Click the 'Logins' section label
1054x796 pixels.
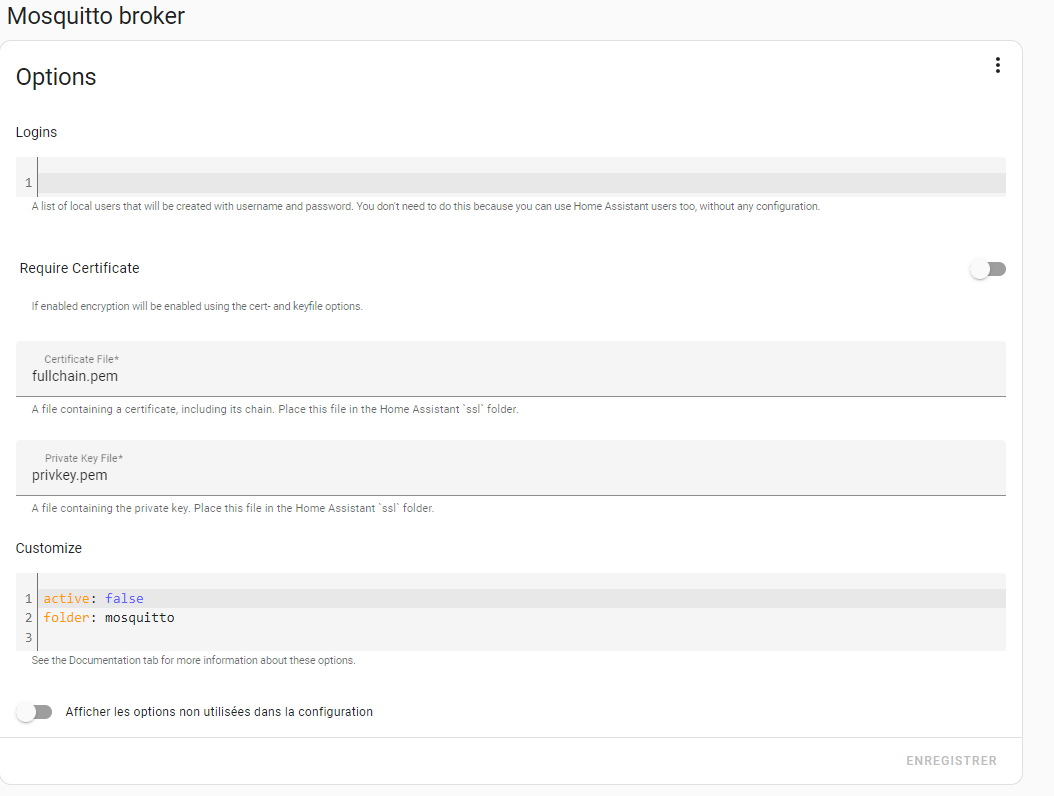click(x=37, y=132)
